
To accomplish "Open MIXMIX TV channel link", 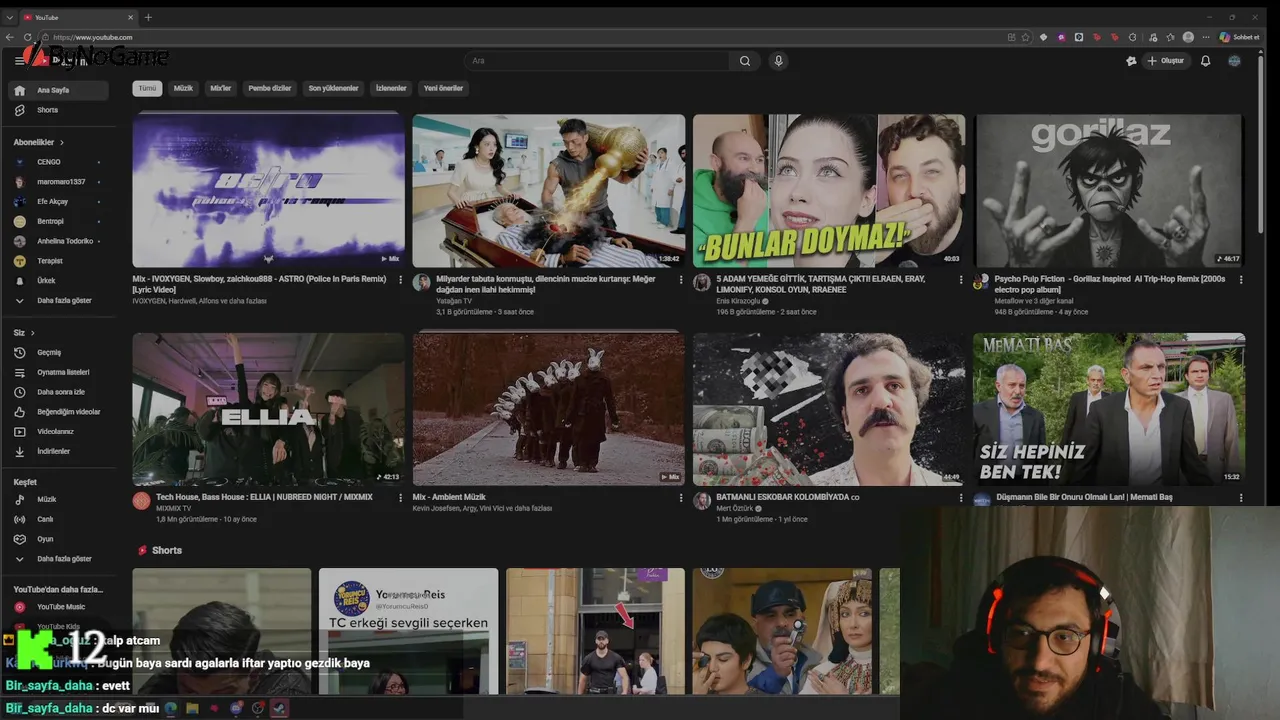I will (173, 508).
